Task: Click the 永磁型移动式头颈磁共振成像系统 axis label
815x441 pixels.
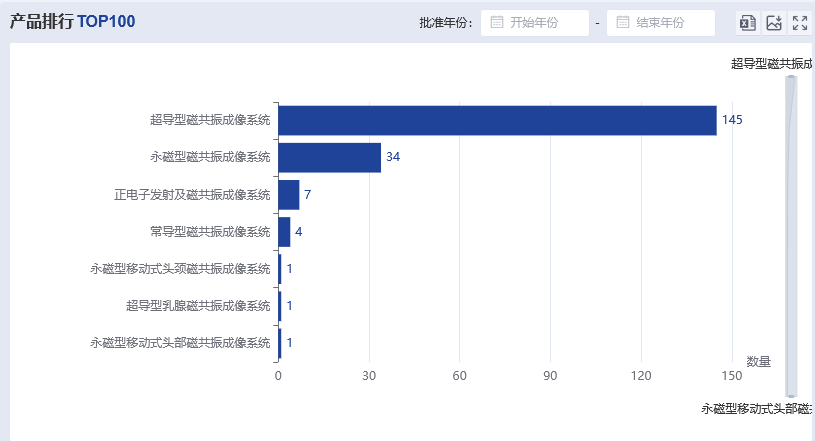Action: coord(180,269)
